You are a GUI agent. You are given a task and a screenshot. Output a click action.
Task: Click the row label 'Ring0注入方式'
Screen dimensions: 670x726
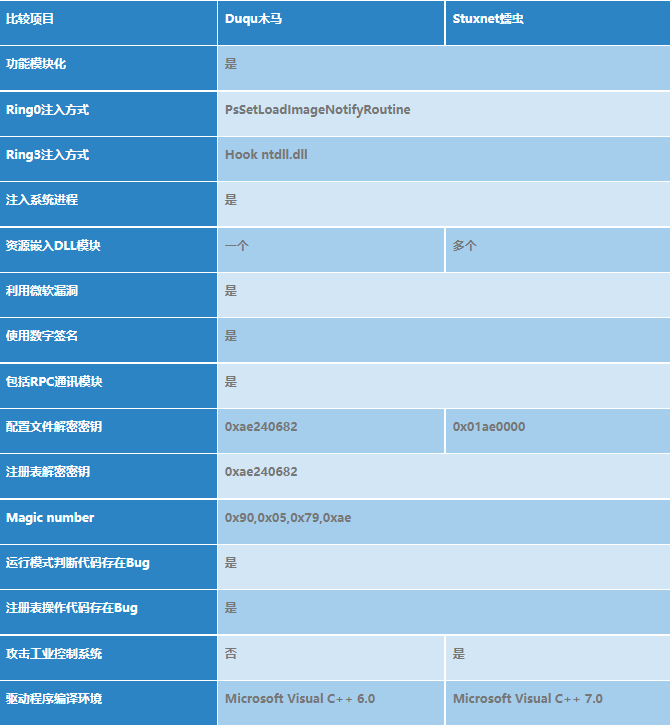coord(47,110)
